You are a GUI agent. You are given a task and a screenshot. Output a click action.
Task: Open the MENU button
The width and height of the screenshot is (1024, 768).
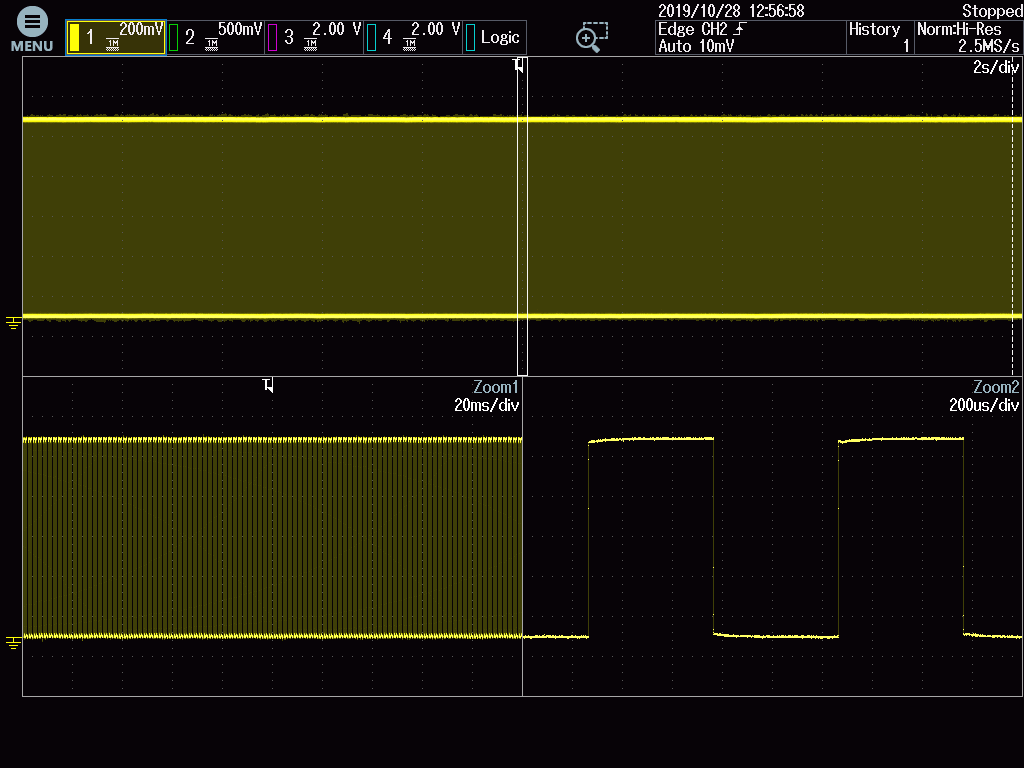pos(32,30)
